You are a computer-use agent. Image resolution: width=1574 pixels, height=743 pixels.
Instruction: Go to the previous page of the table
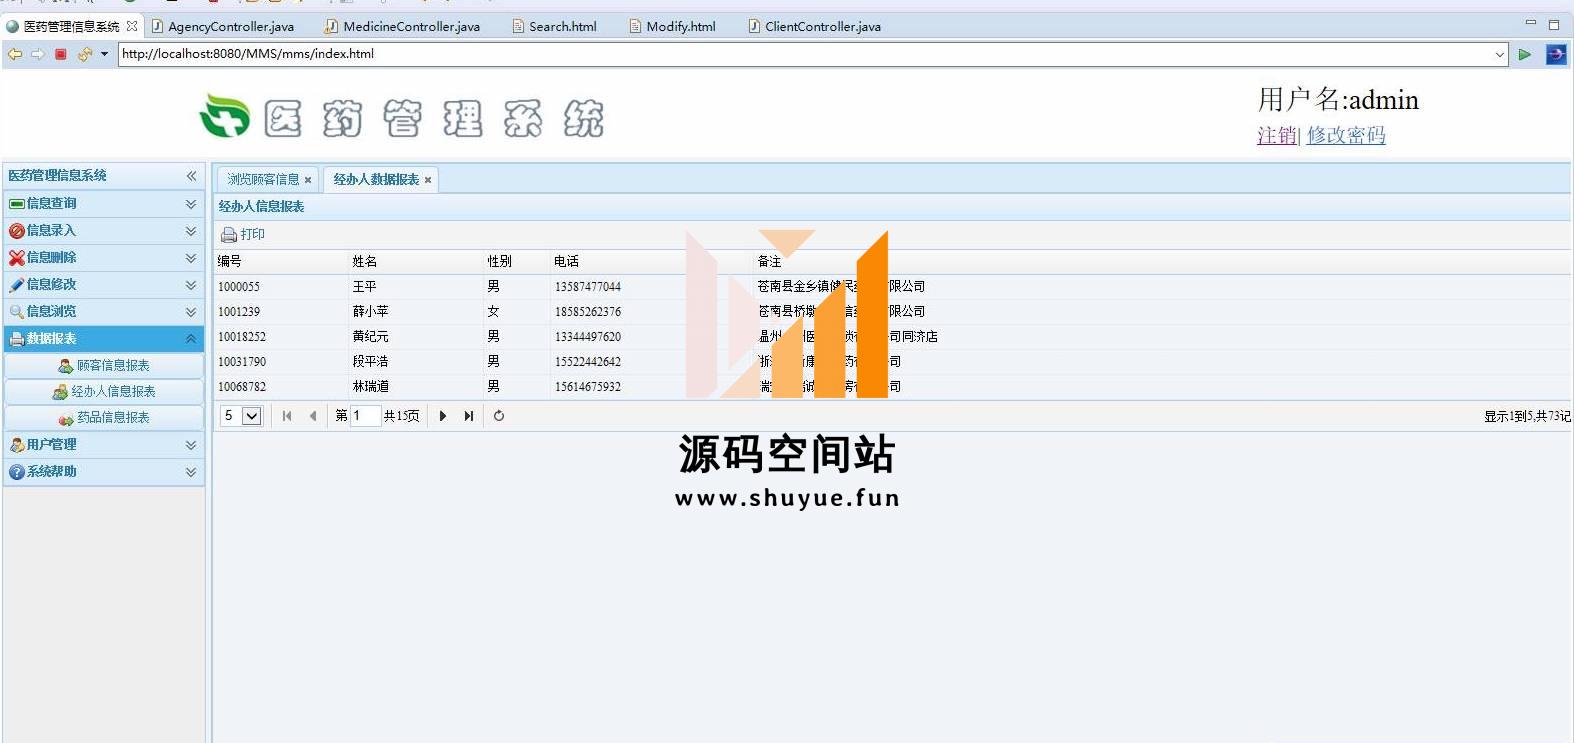coord(313,416)
